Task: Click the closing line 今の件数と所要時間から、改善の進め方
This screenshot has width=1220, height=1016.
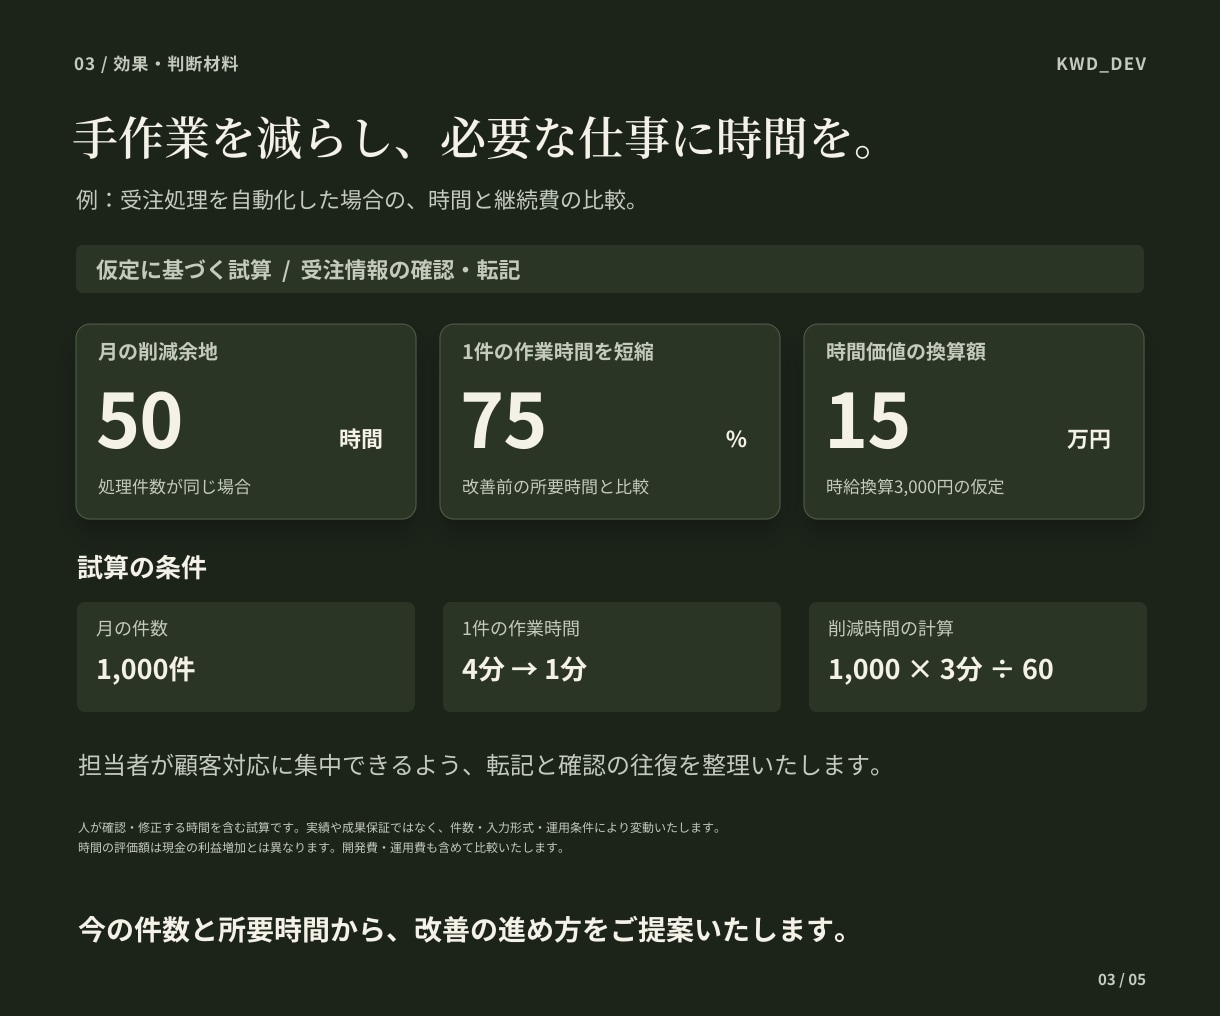Action: (464, 930)
